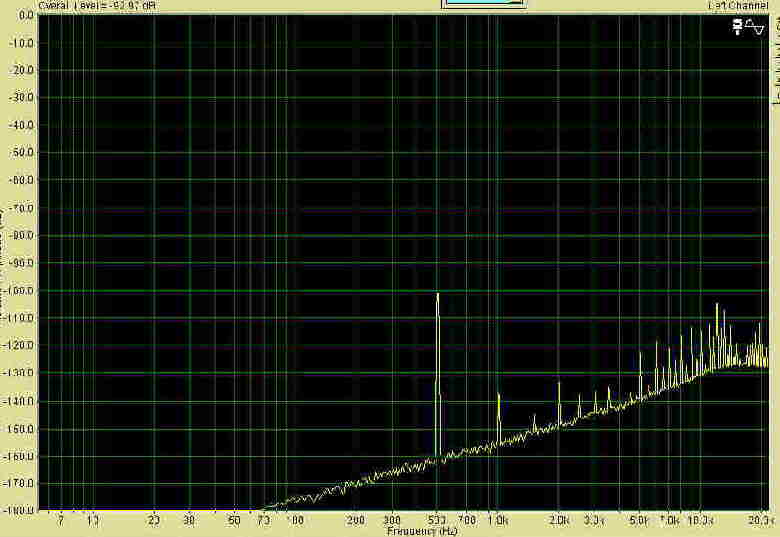Click the "-130.0" level axis label

(x=19, y=373)
